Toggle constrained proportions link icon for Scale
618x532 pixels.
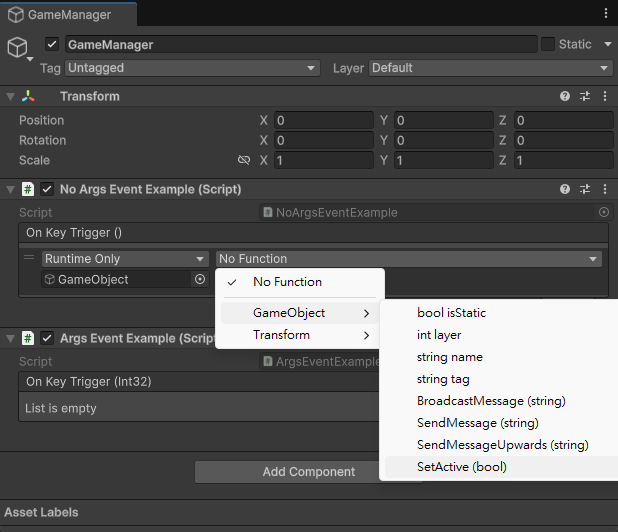(244, 160)
